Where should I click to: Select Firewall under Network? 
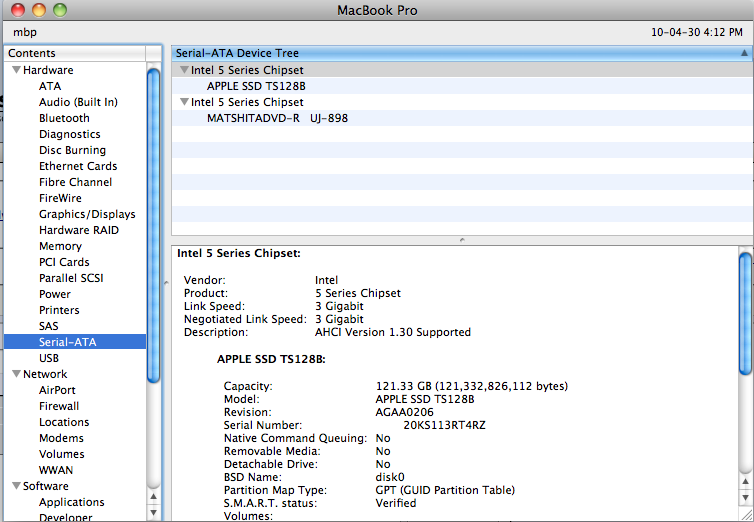coord(59,406)
